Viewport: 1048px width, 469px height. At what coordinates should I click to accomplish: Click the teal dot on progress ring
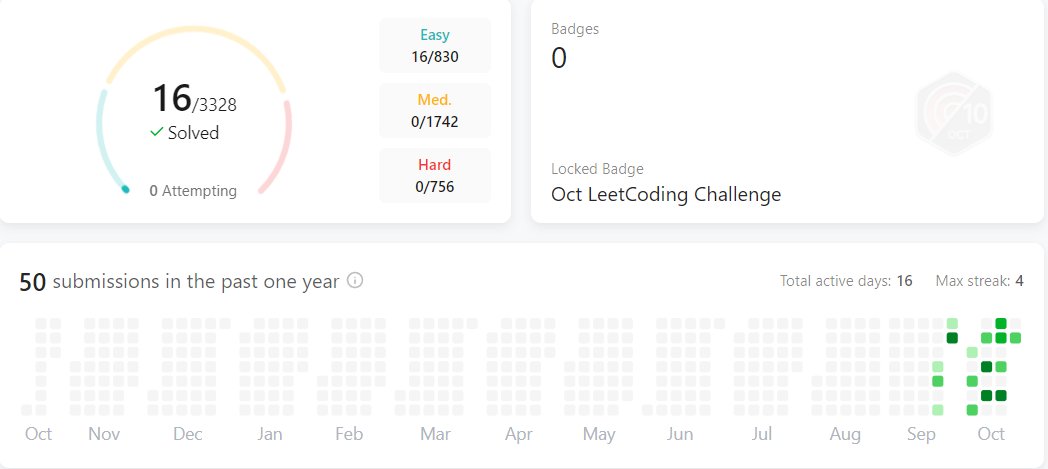click(x=125, y=189)
